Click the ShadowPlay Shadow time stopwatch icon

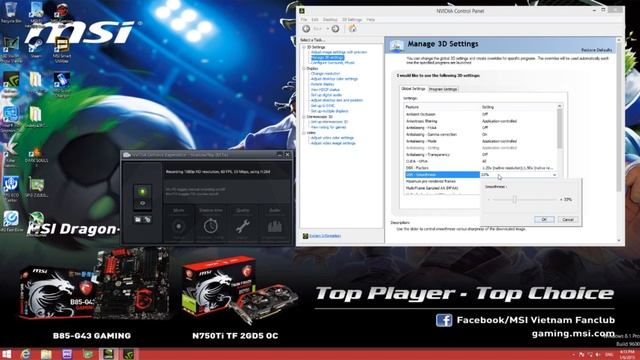(x=211, y=225)
